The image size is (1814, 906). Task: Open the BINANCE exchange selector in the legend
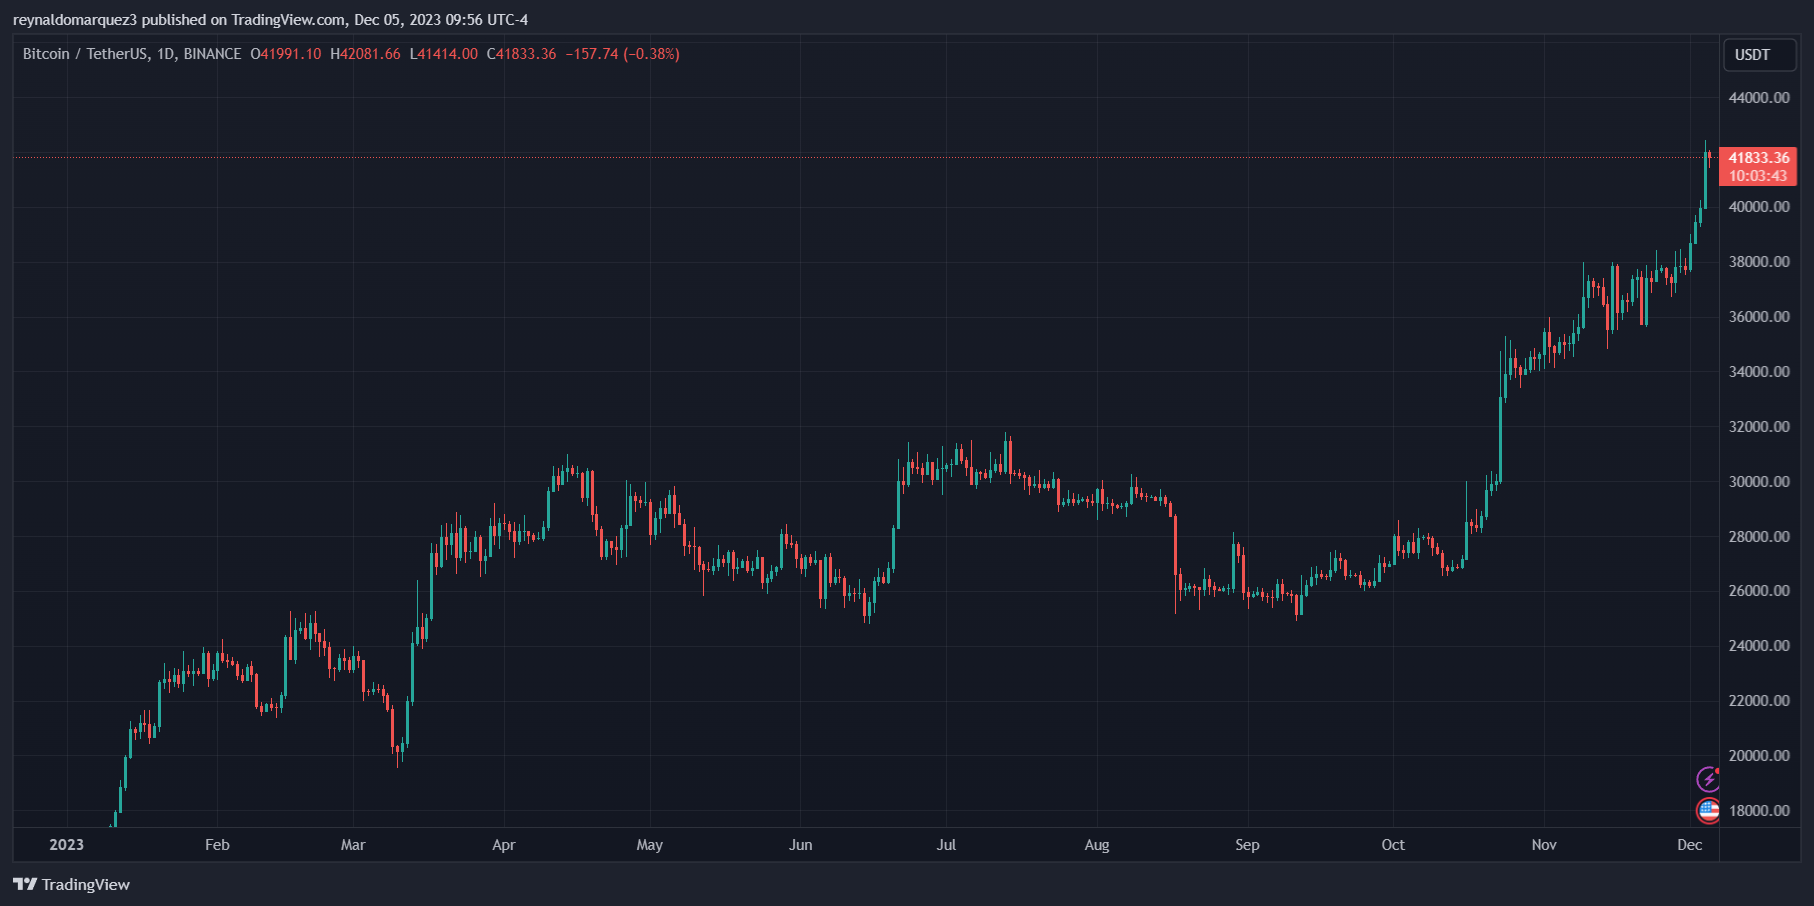[x=208, y=54]
